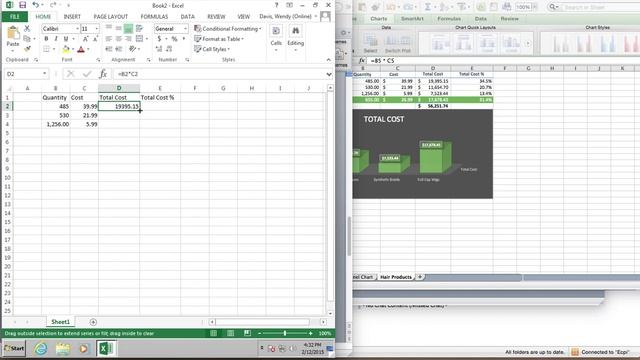
Task: Open the Font Color dropdown arrow
Action: click(x=88, y=49)
